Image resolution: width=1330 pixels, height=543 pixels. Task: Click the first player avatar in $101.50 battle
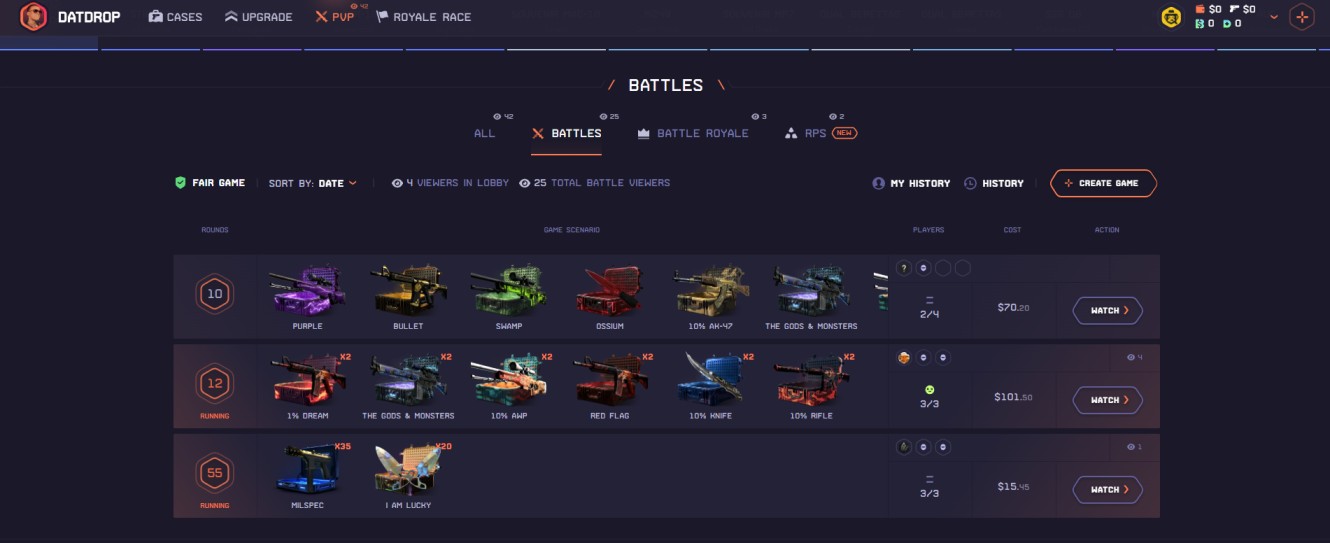click(x=904, y=357)
